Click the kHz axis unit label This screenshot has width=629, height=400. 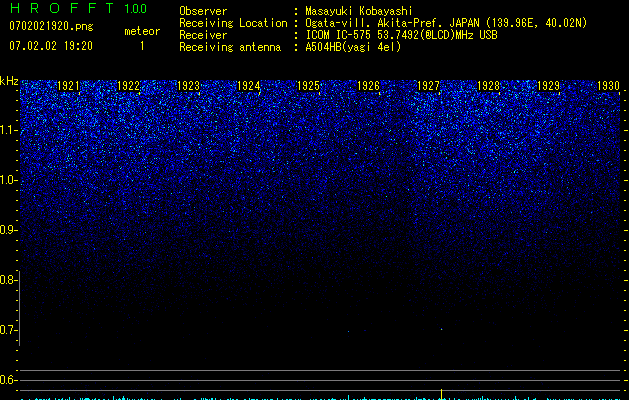pos(9,81)
